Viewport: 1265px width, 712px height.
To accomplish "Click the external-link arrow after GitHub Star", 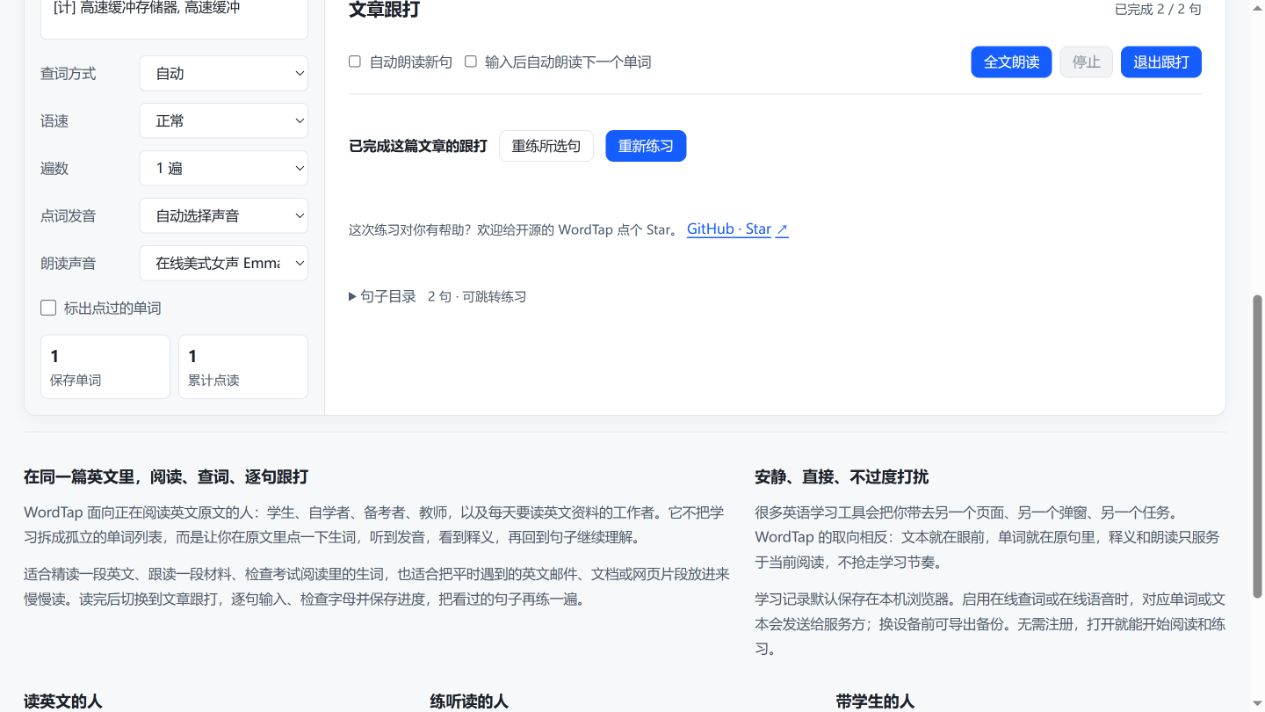I will (x=782, y=230).
